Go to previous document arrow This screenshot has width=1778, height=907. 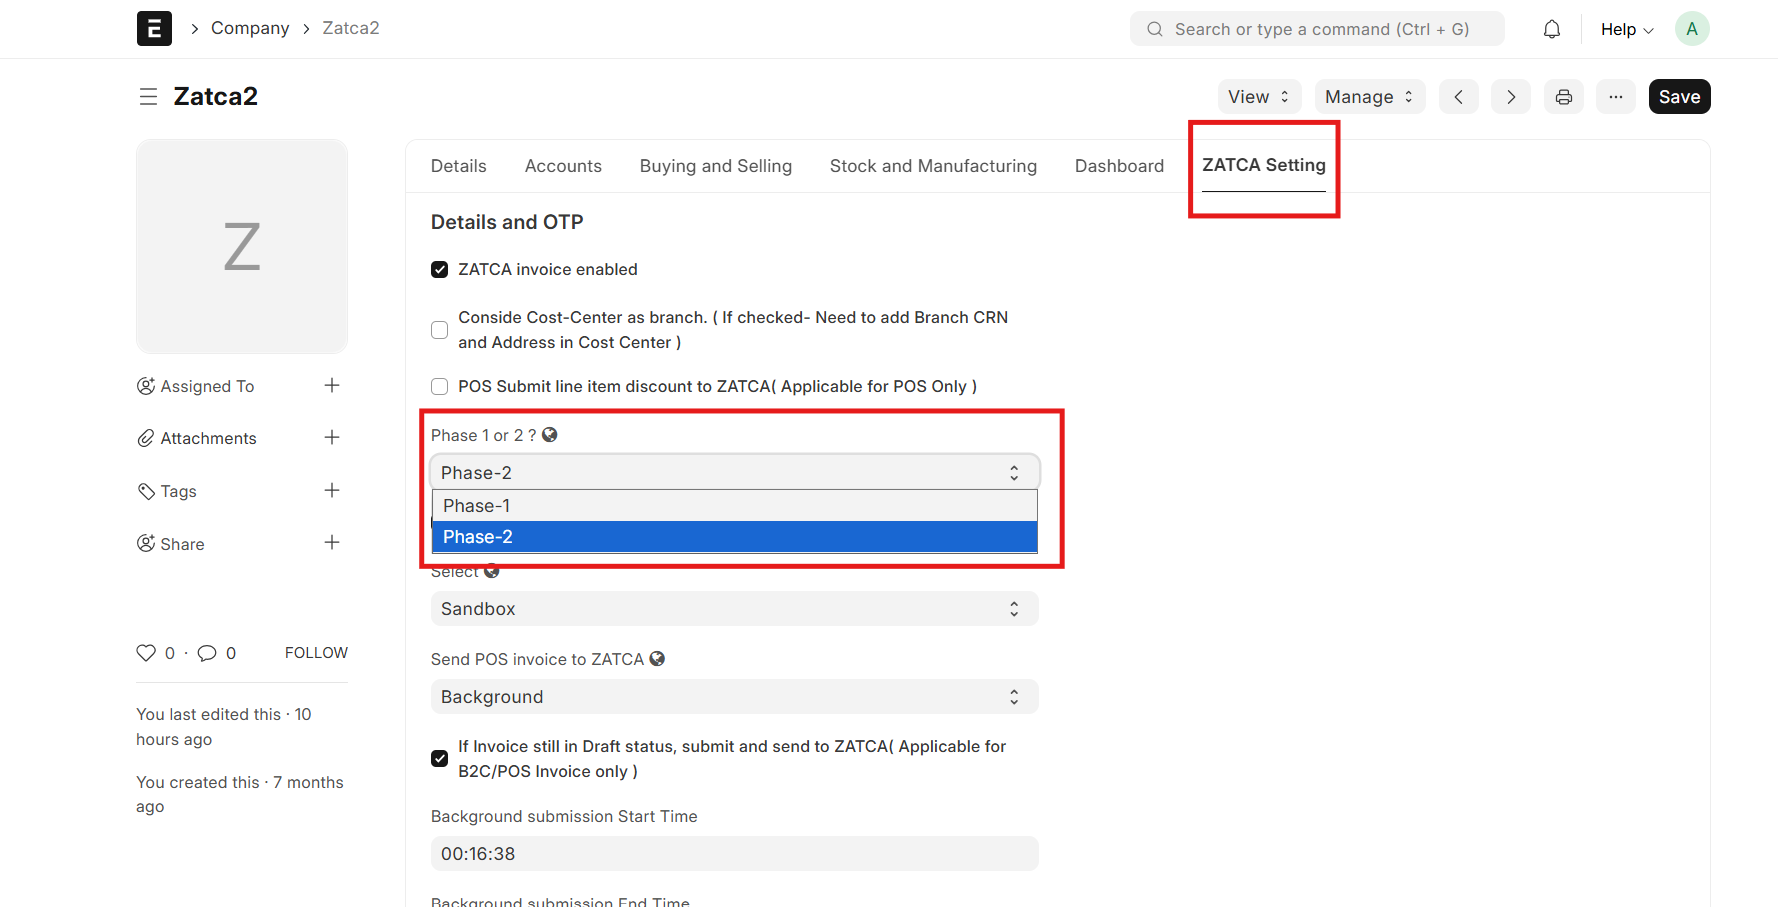[1458, 97]
